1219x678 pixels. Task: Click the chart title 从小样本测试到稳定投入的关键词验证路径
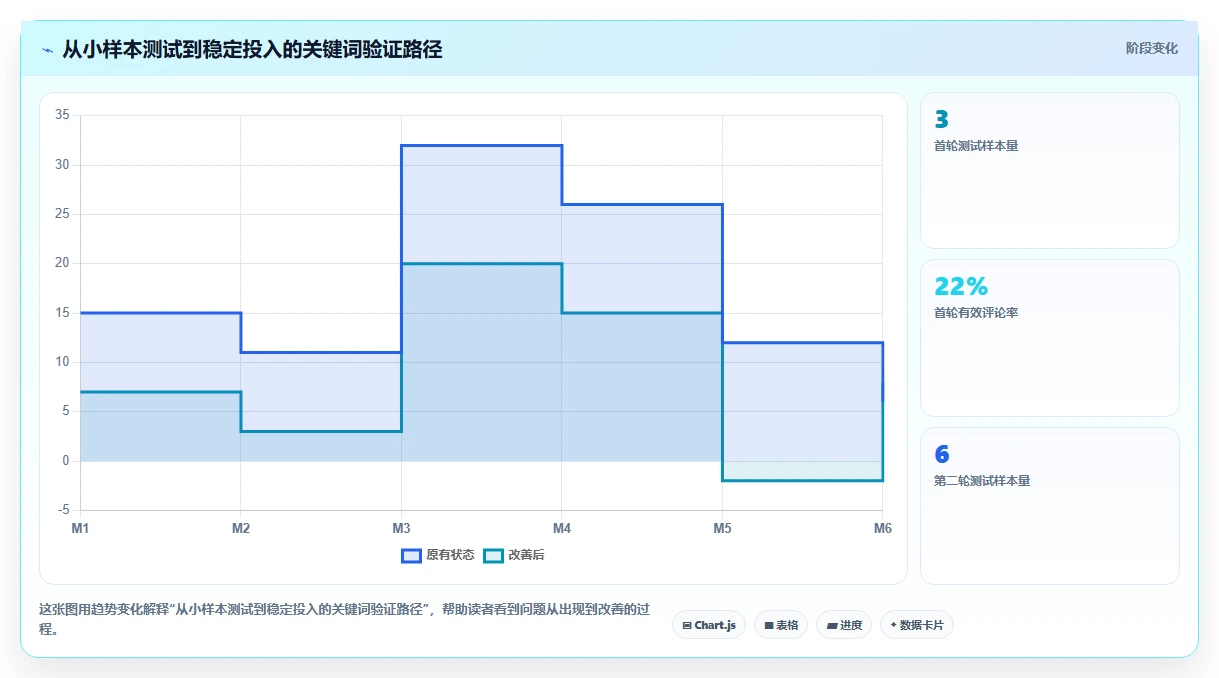pyautogui.click(x=252, y=49)
